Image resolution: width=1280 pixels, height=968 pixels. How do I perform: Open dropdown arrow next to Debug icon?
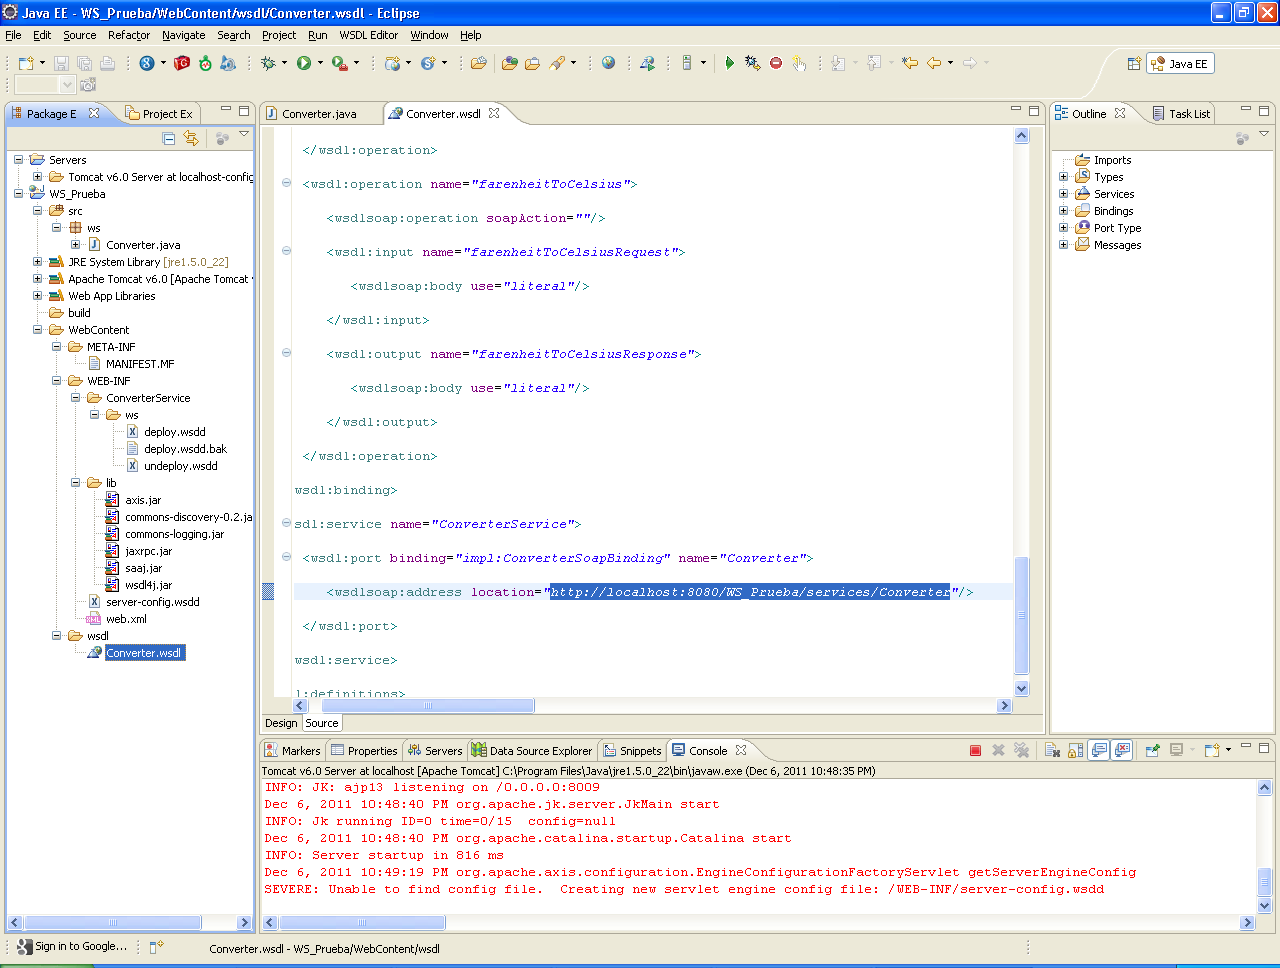pyautogui.click(x=284, y=63)
